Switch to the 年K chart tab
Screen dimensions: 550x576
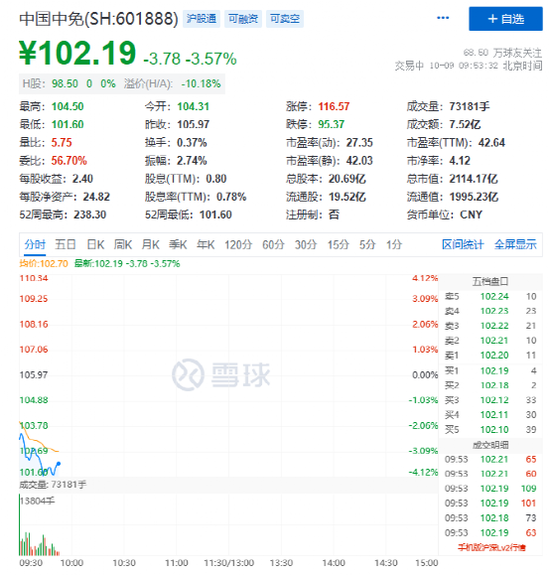coord(205,244)
